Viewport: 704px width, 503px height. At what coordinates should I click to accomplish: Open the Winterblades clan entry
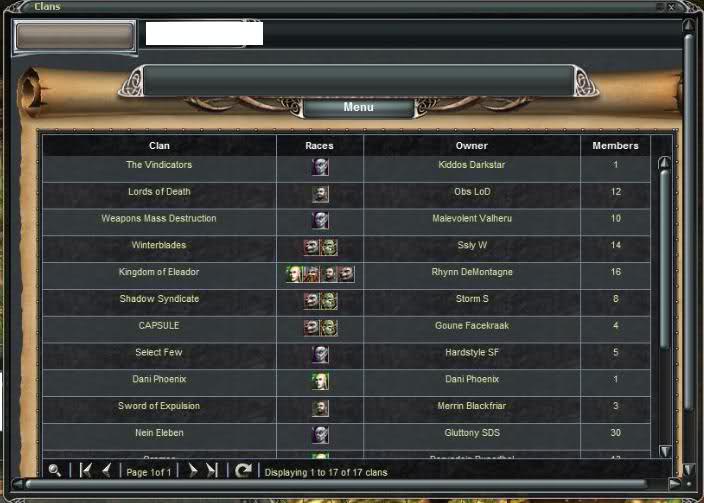click(159, 245)
